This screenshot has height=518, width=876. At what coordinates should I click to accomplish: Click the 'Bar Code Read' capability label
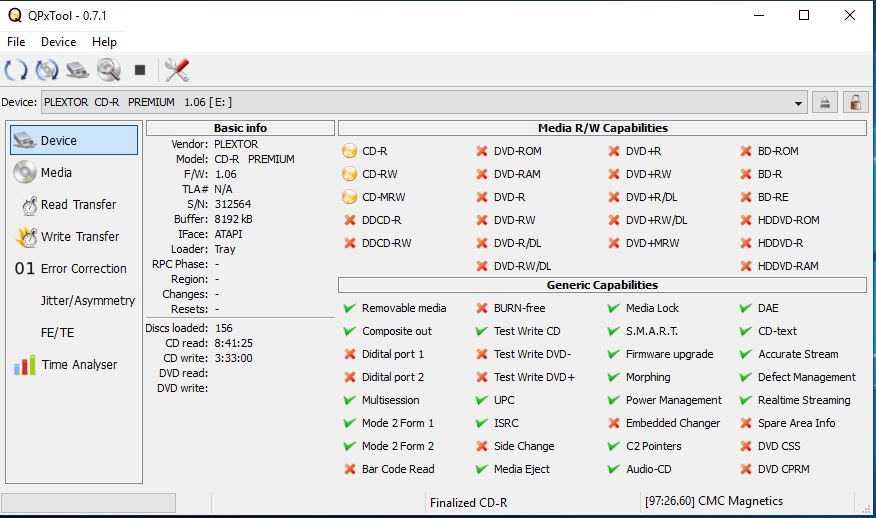398,469
